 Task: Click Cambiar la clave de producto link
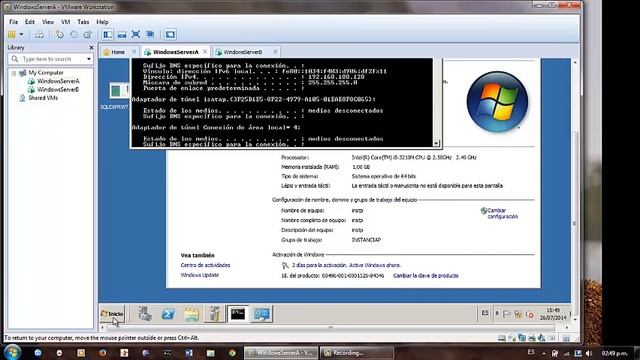tap(426, 276)
